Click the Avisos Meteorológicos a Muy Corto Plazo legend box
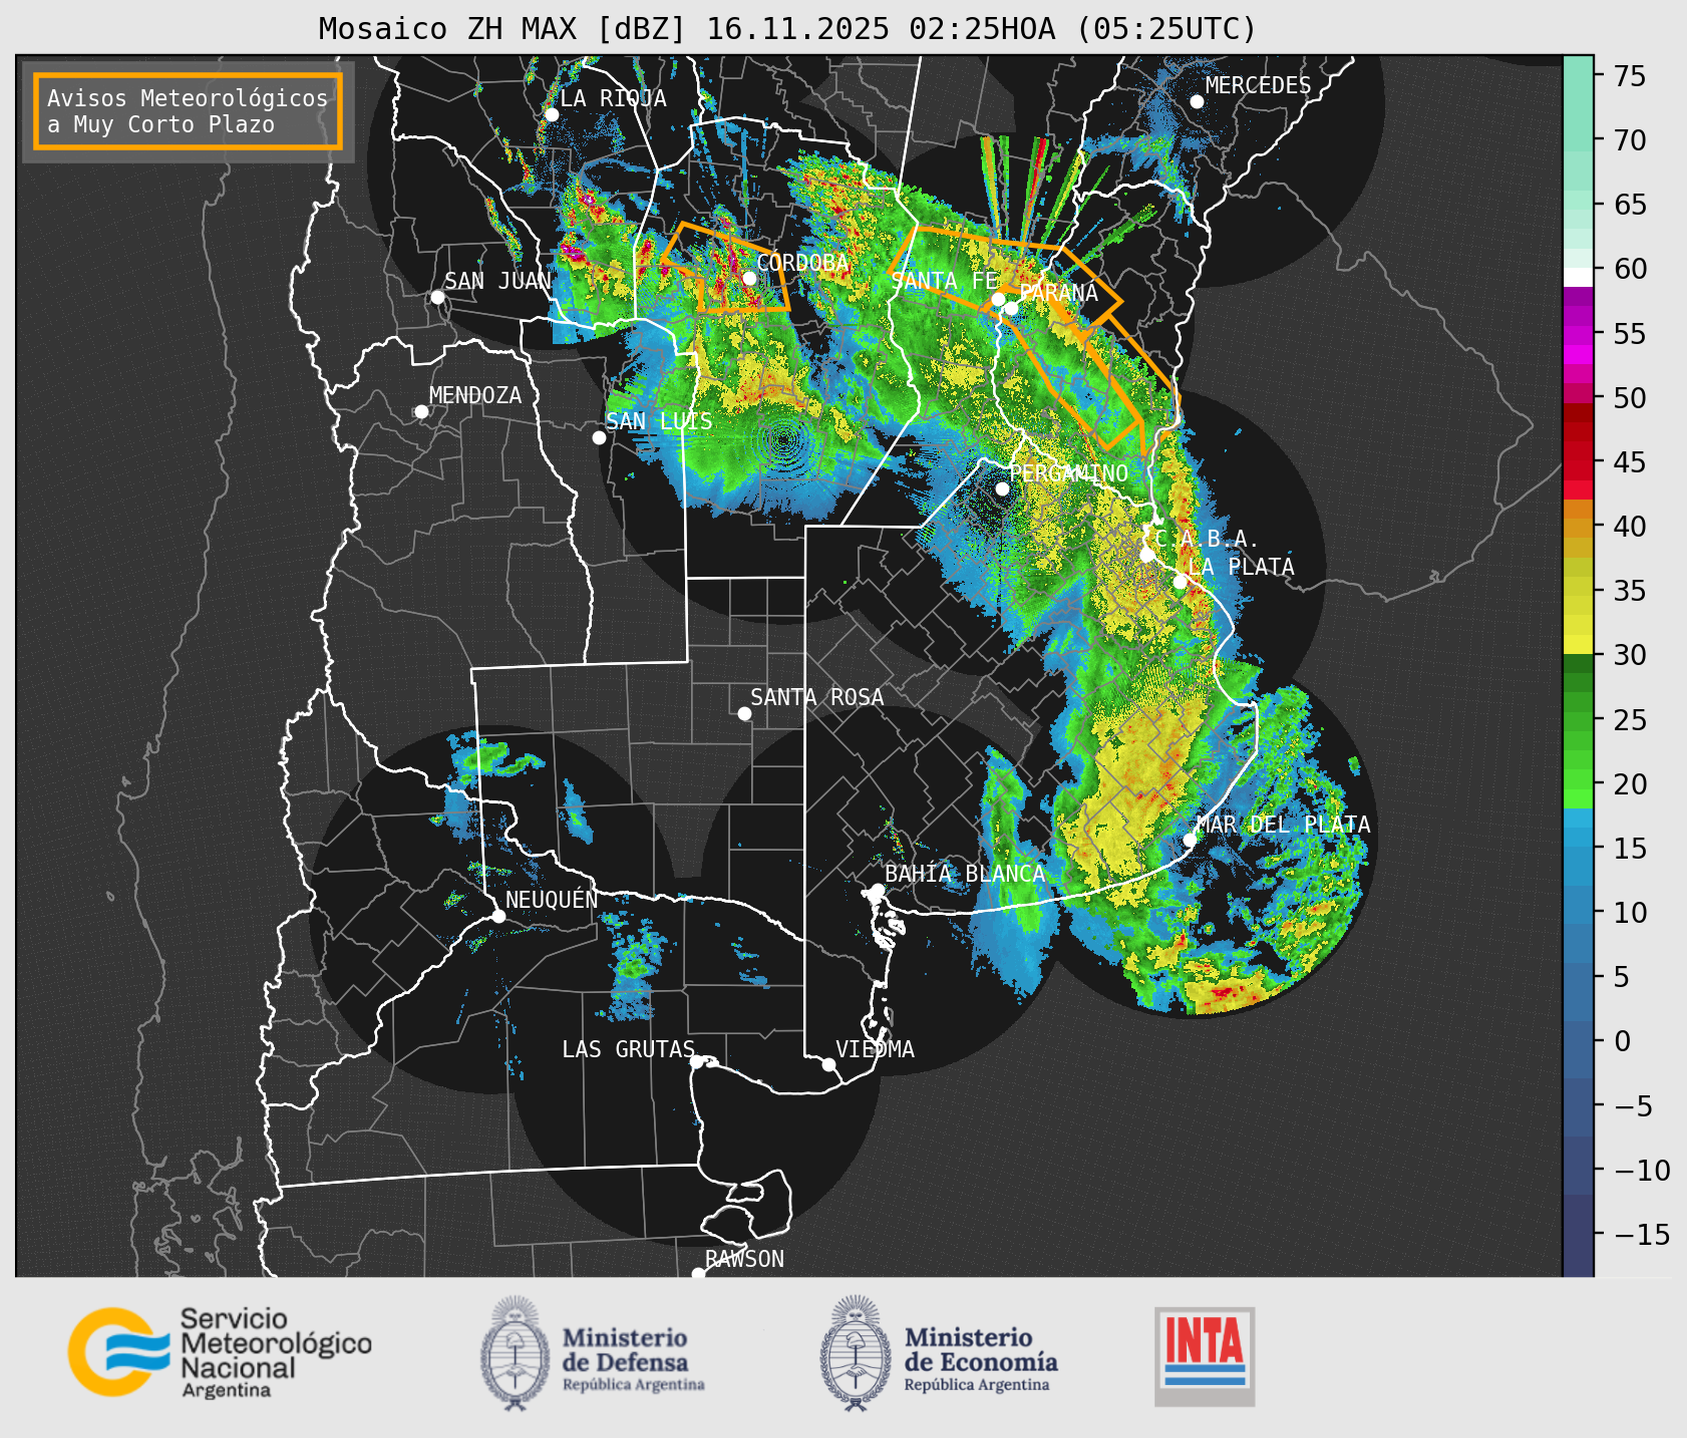Image resolution: width=1687 pixels, height=1438 pixels. [188, 110]
